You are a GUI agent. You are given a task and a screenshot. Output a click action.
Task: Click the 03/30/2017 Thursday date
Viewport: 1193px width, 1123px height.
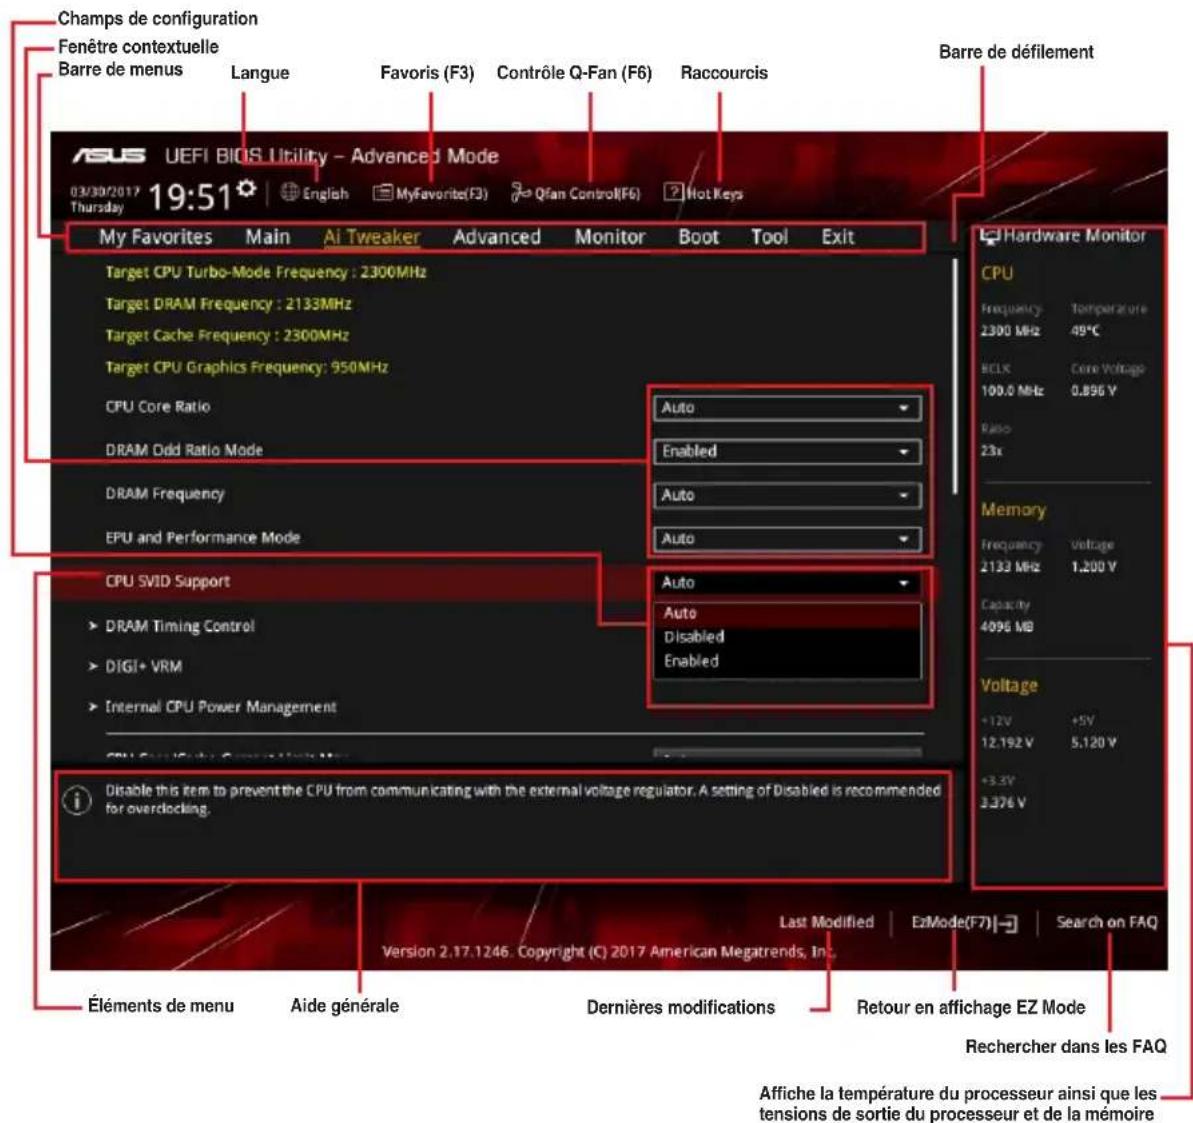104,199
